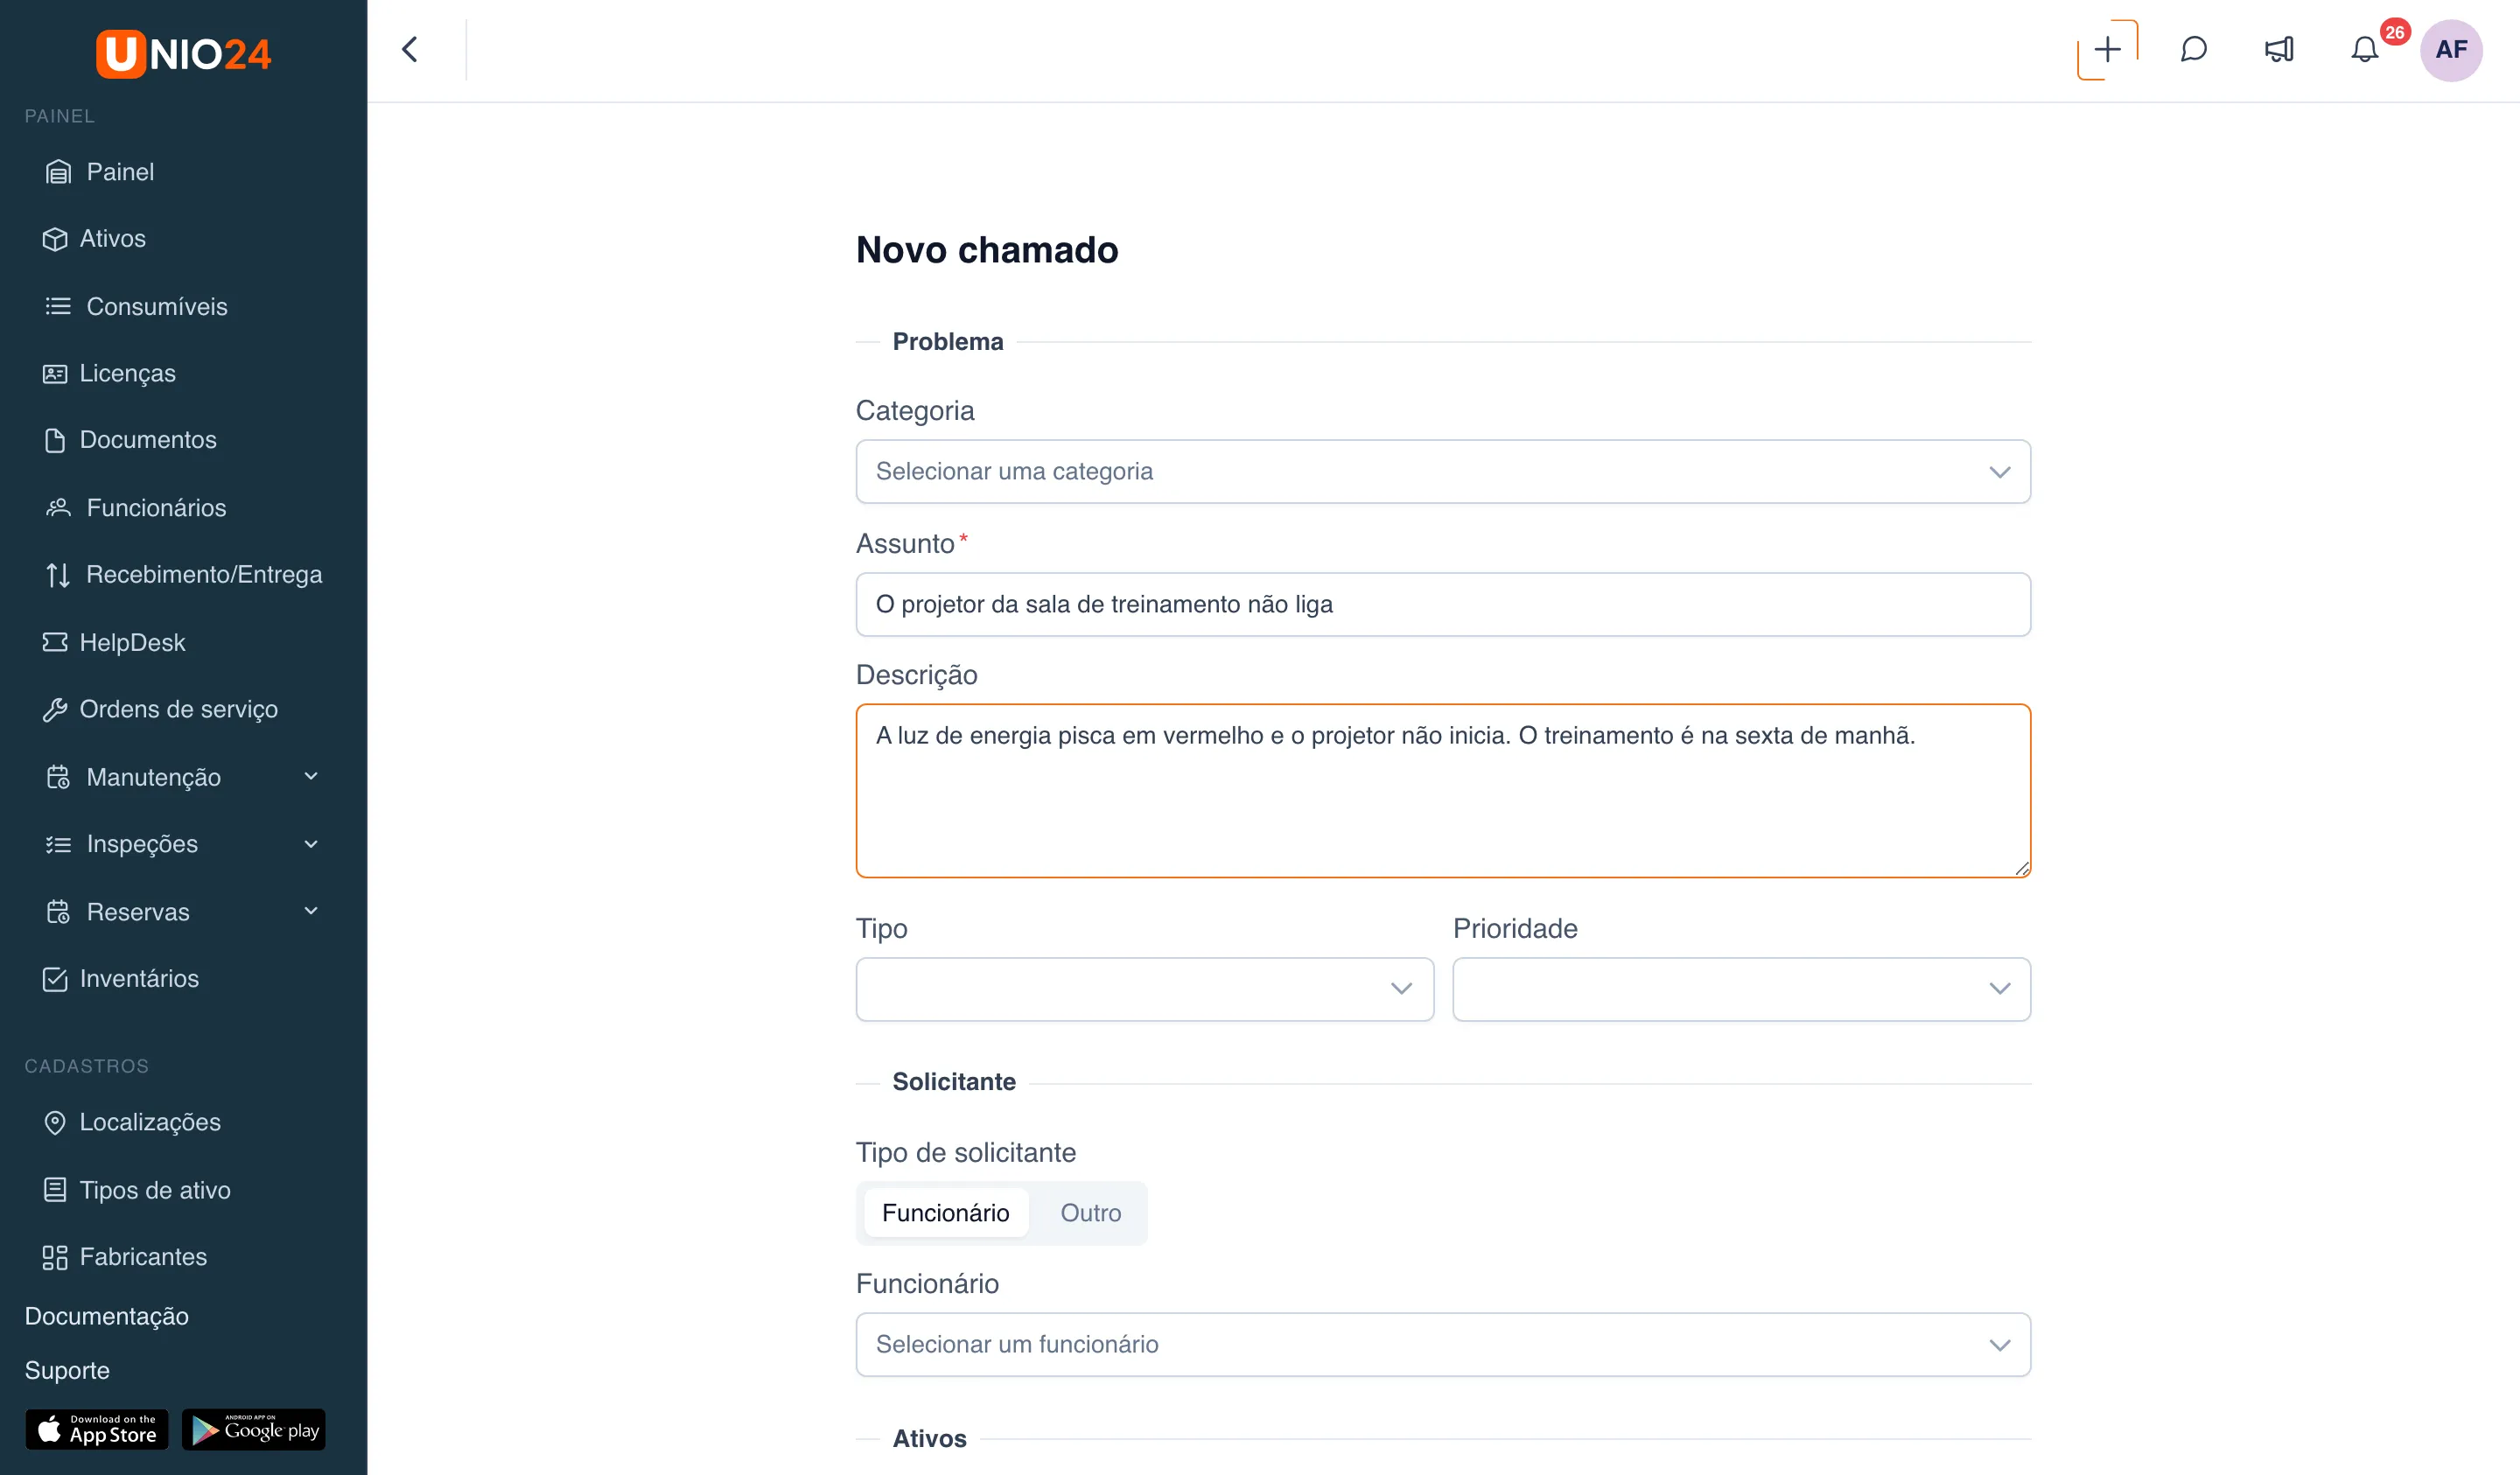Select Outro as requester type
This screenshot has width=2520, height=1475.
[1090, 1213]
